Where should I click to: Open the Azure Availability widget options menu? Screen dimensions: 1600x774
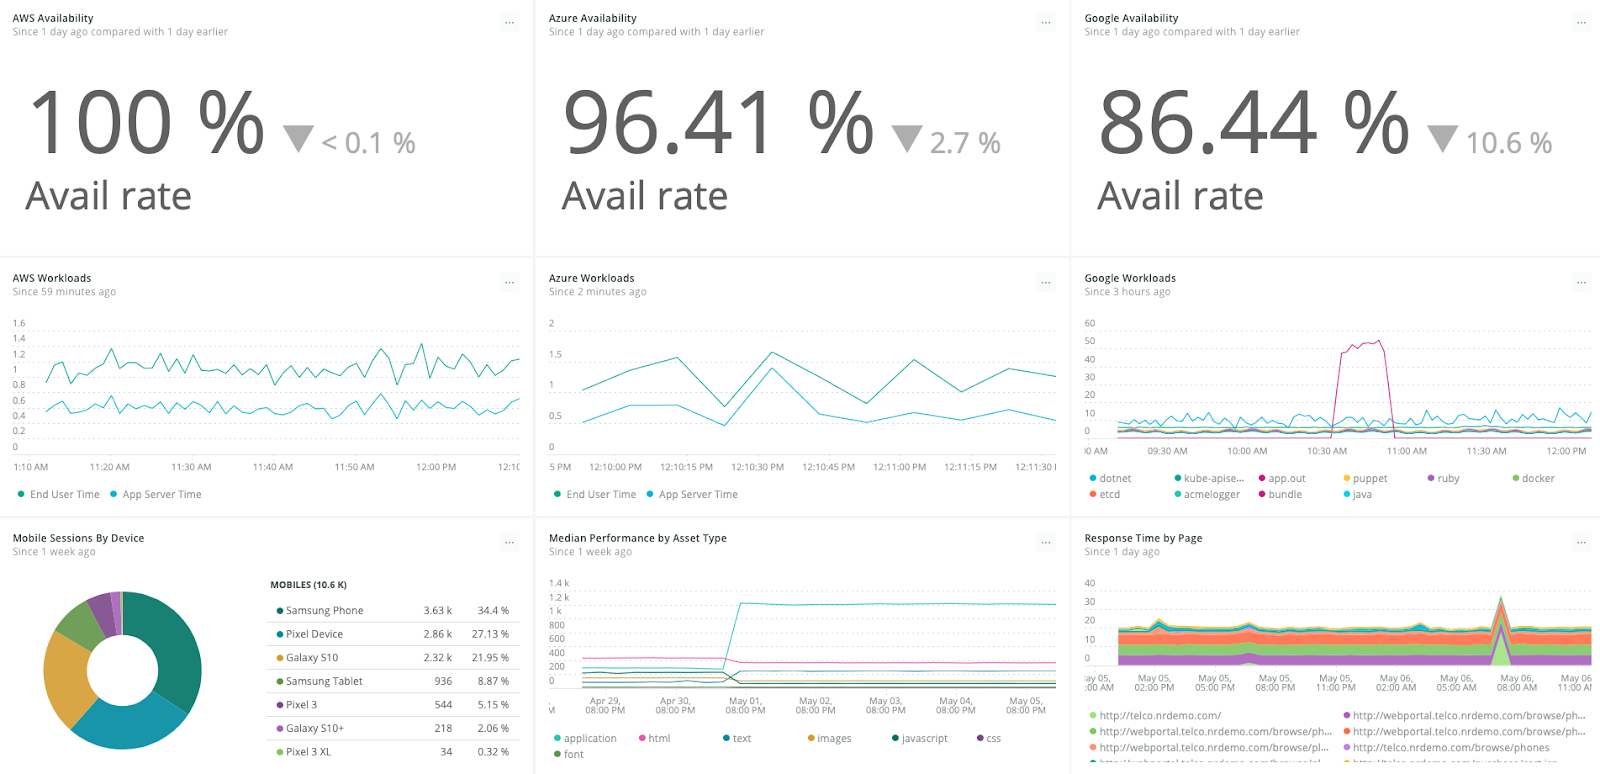[1045, 23]
